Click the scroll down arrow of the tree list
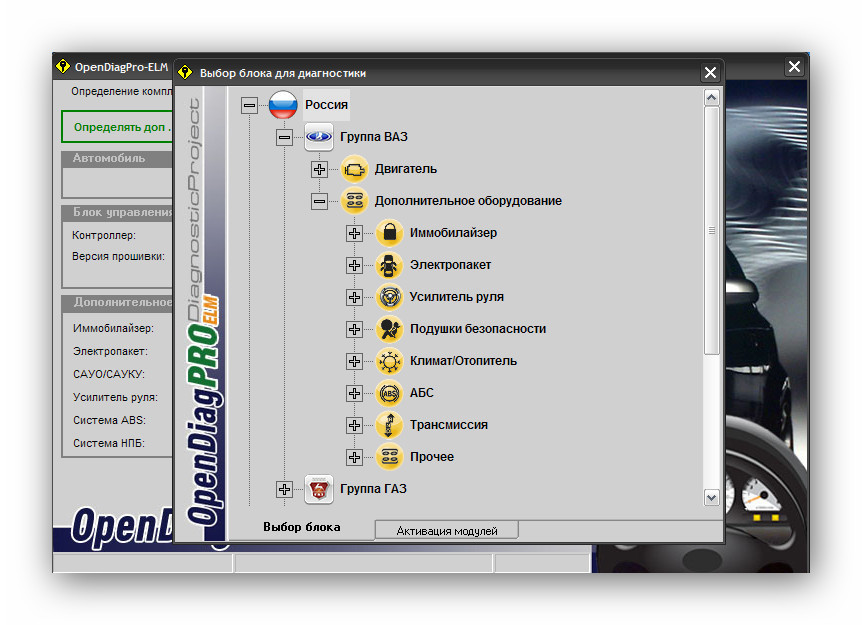The image size is (862, 625). point(711,497)
